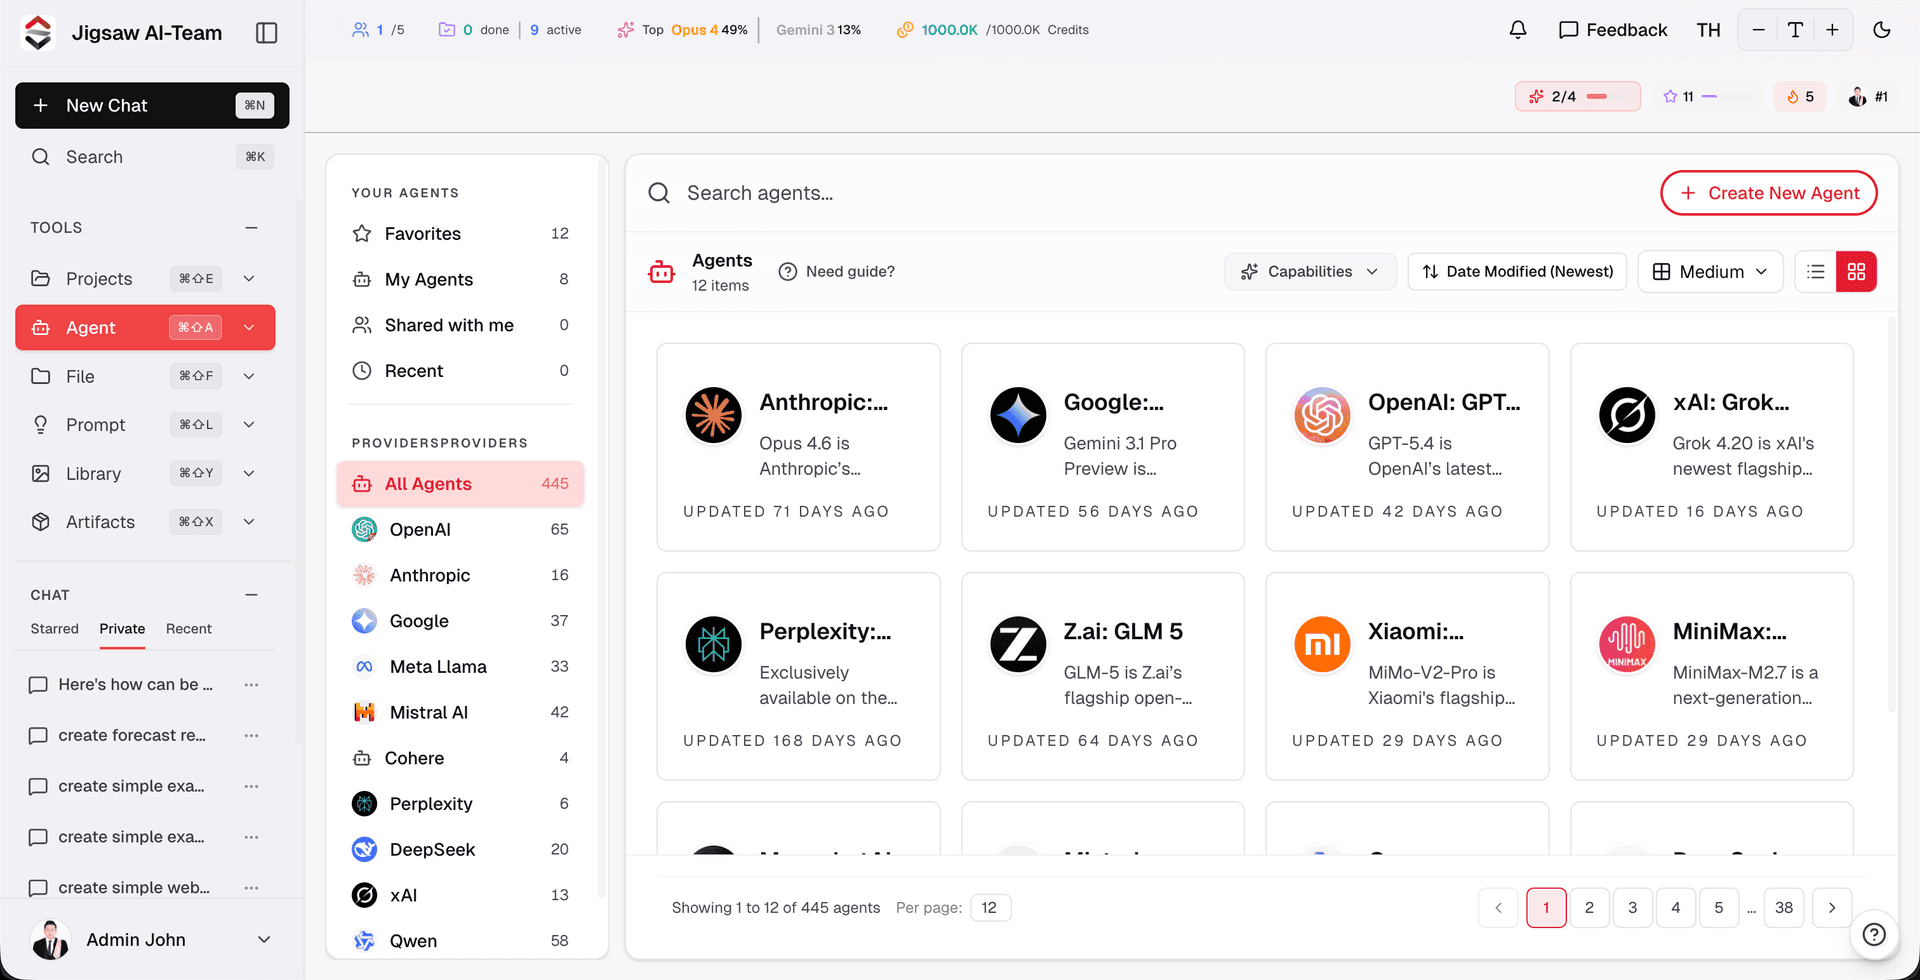Screen dimensions: 1920x980
Task: Switch to Private chat tab
Action: pyautogui.click(x=122, y=629)
